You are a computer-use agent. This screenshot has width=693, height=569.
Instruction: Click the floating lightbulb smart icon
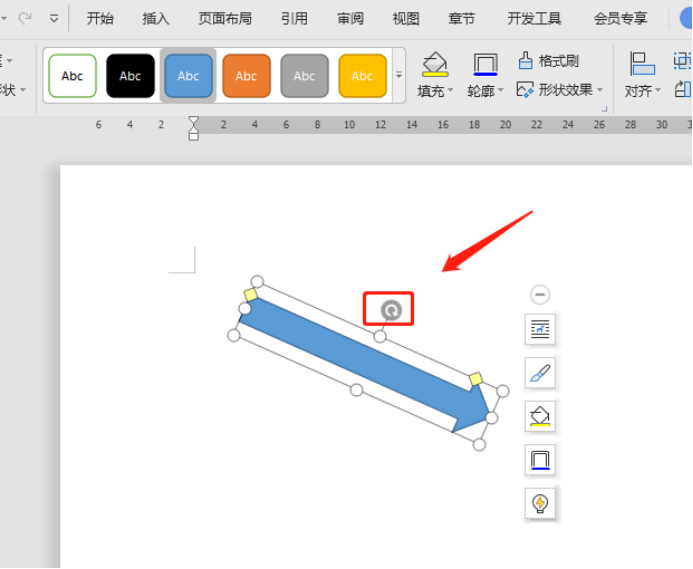(540, 503)
